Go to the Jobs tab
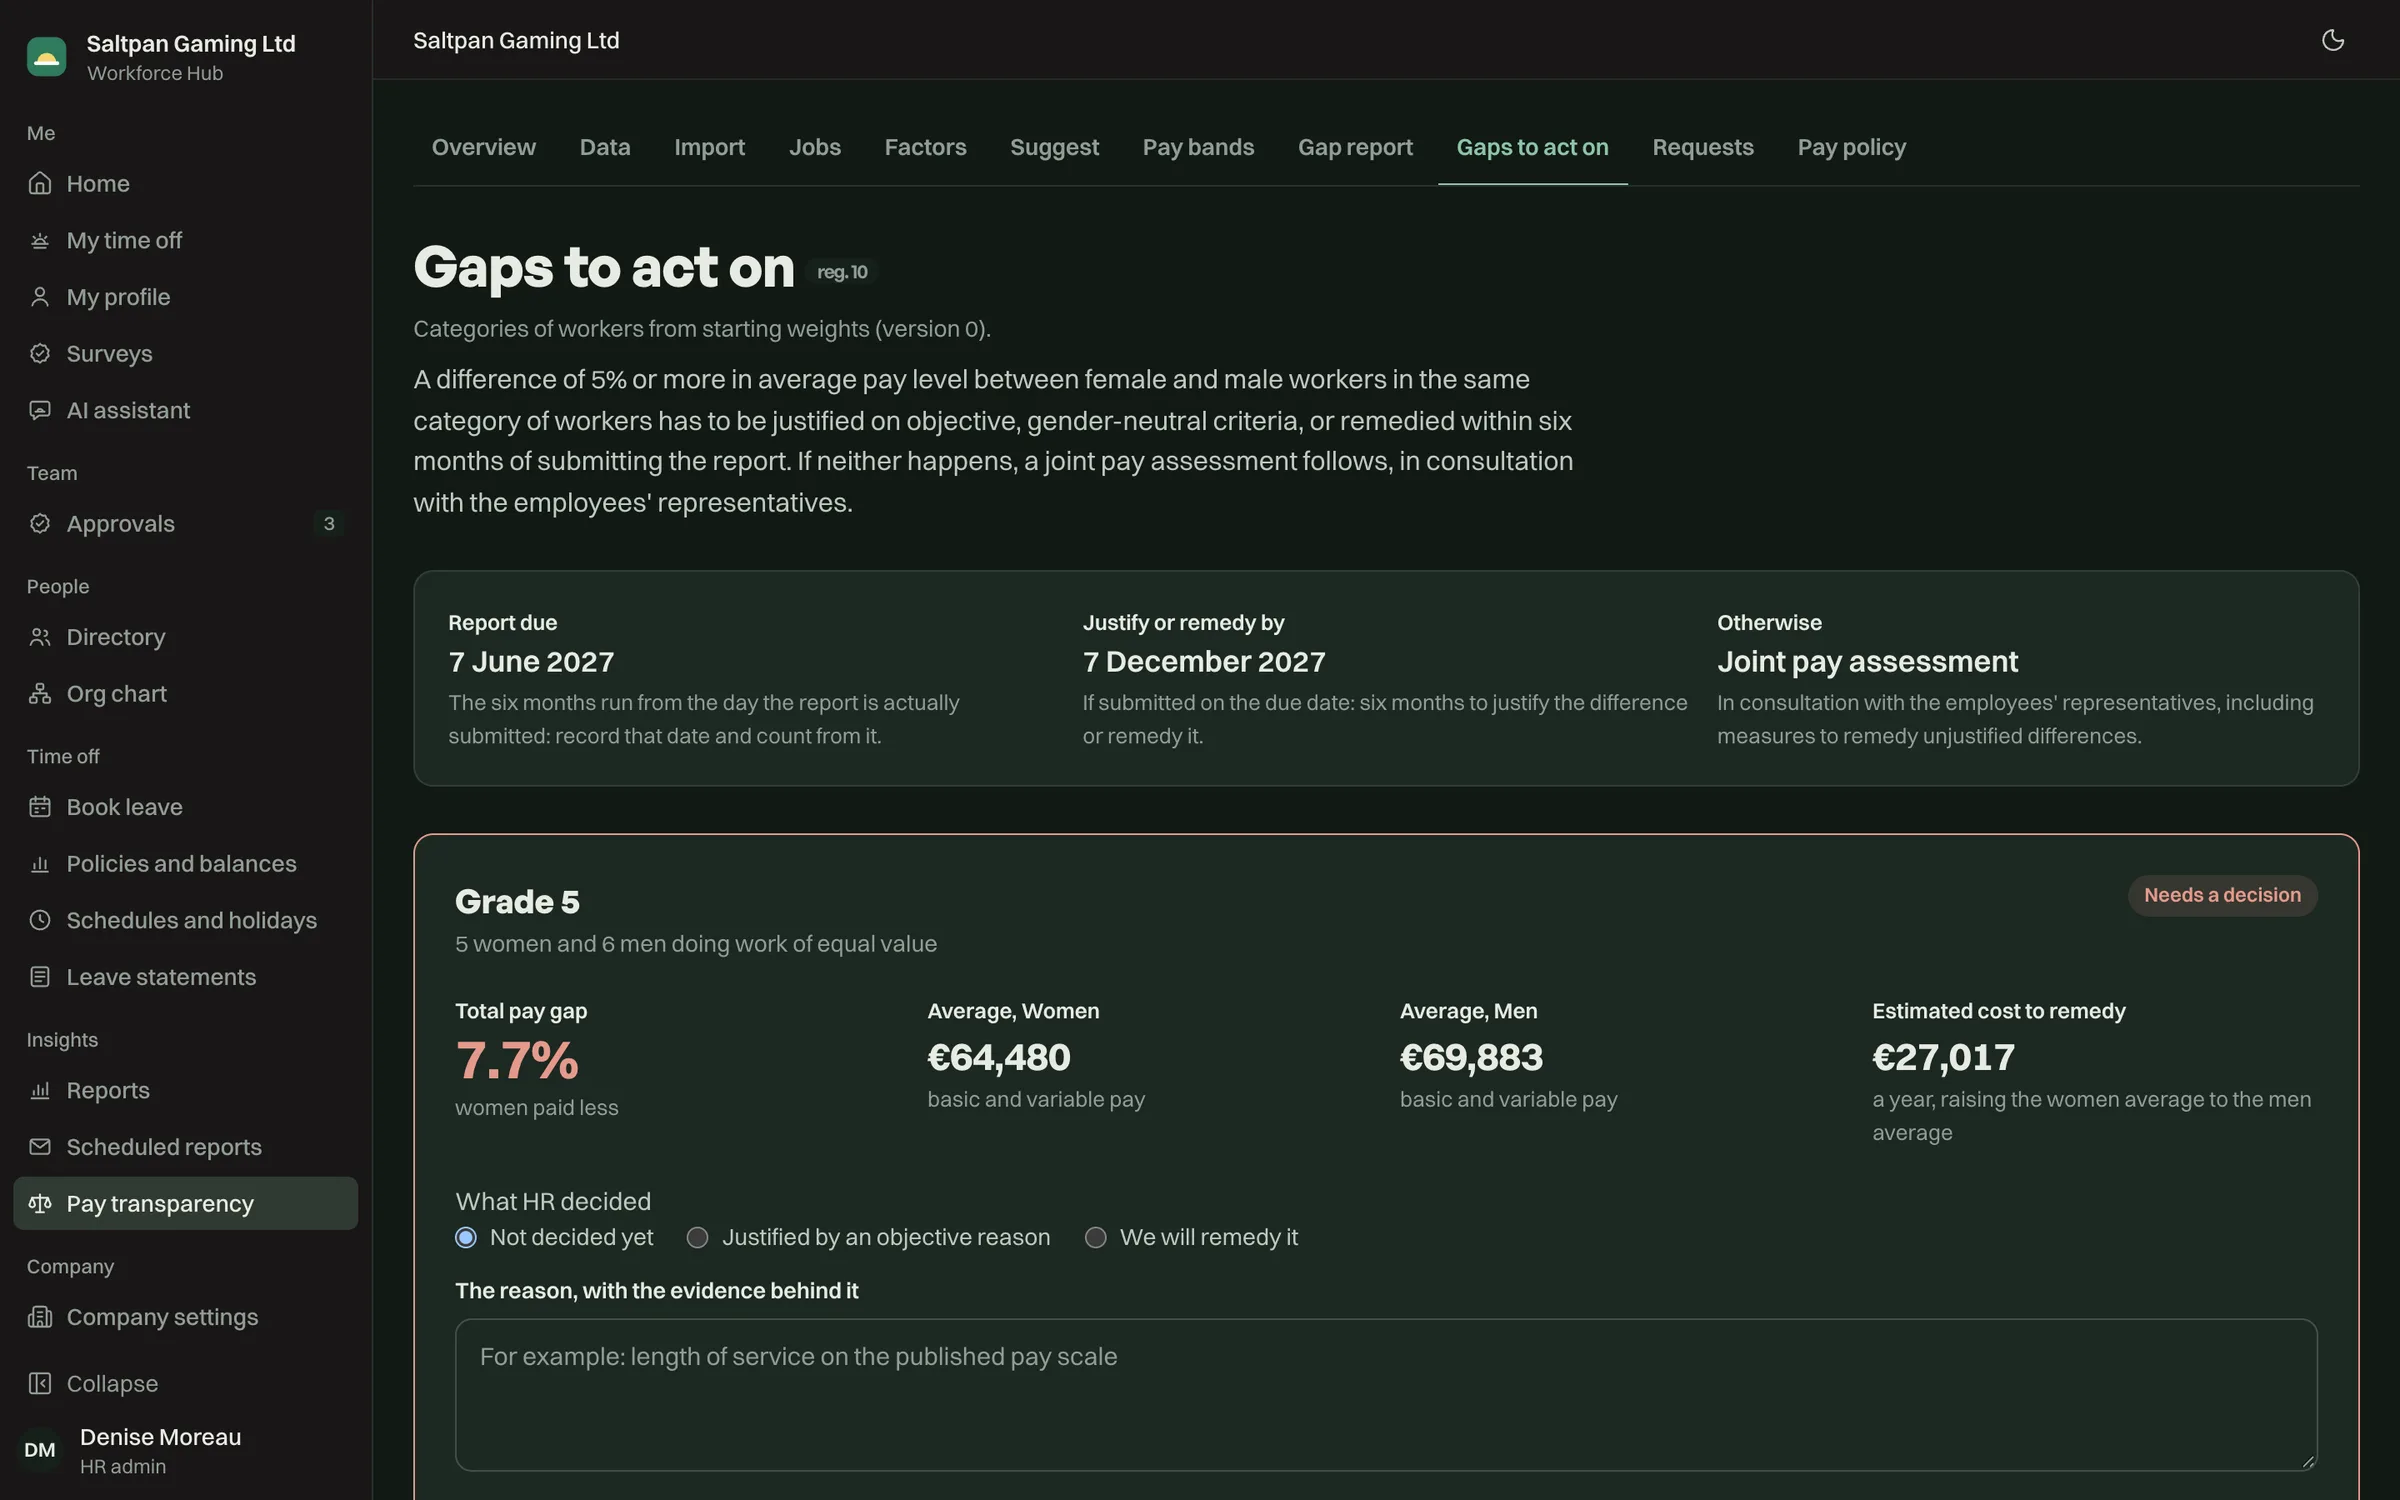 815,147
